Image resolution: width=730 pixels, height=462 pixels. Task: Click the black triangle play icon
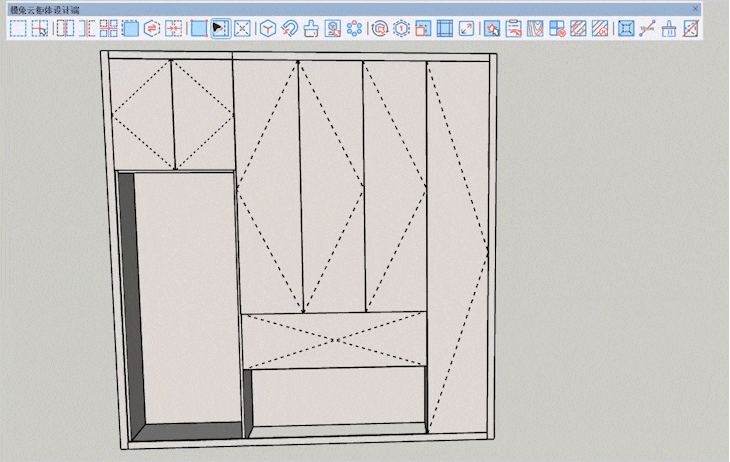tap(220, 29)
